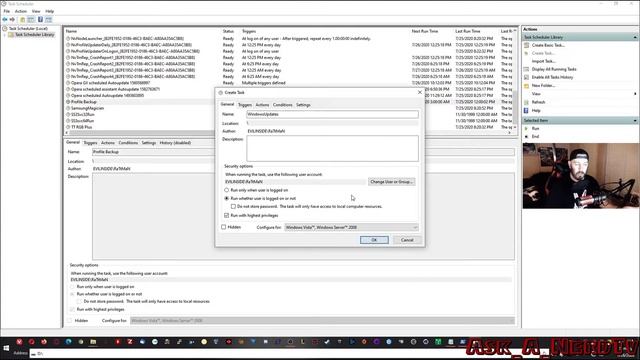Image resolution: width=640 pixels, height=360 pixels.
Task: Click the clock icon beside TT RGB Plus
Action: click(x=68, y=127)
